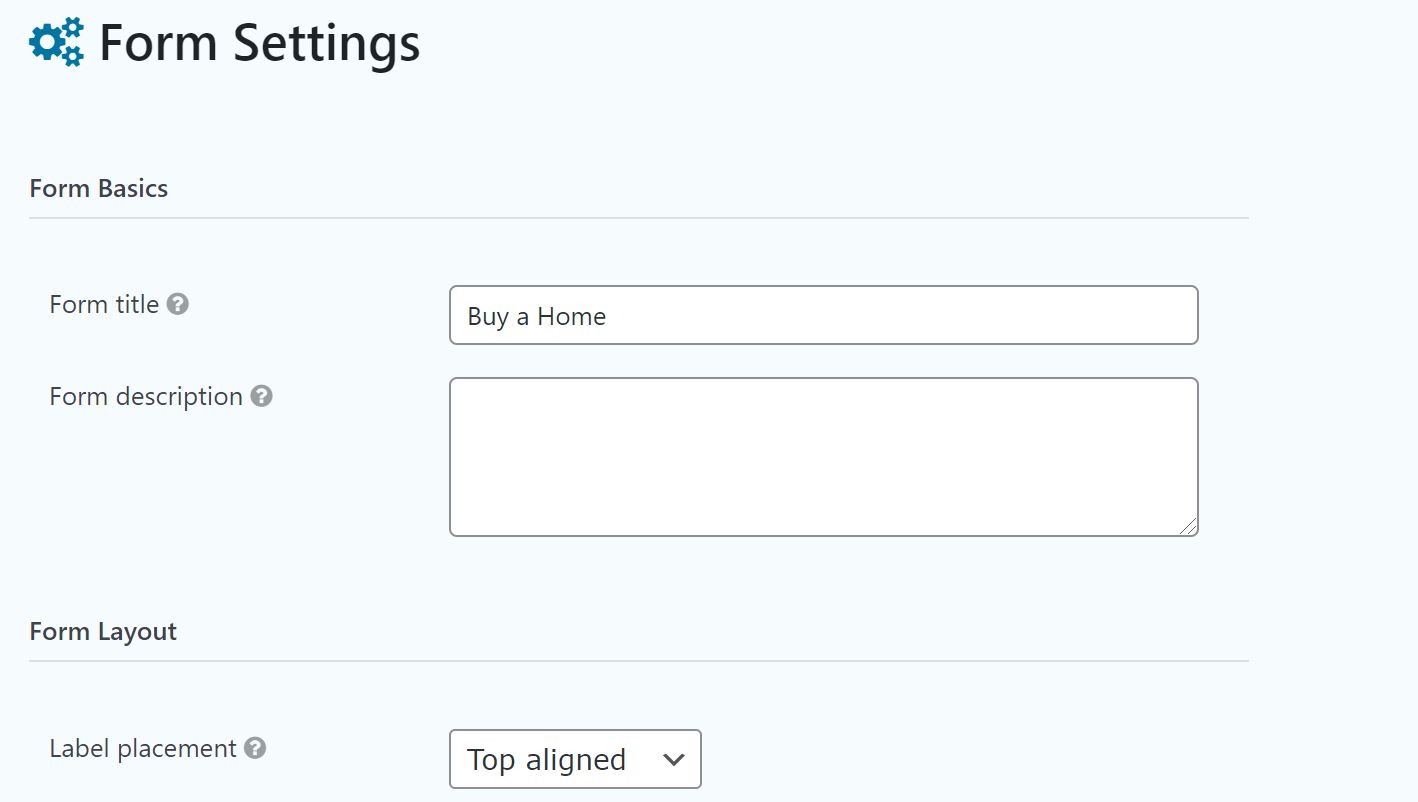Click the Form Settings gears icon
The width and height of the screenshot is (1418, 802).
57,42
